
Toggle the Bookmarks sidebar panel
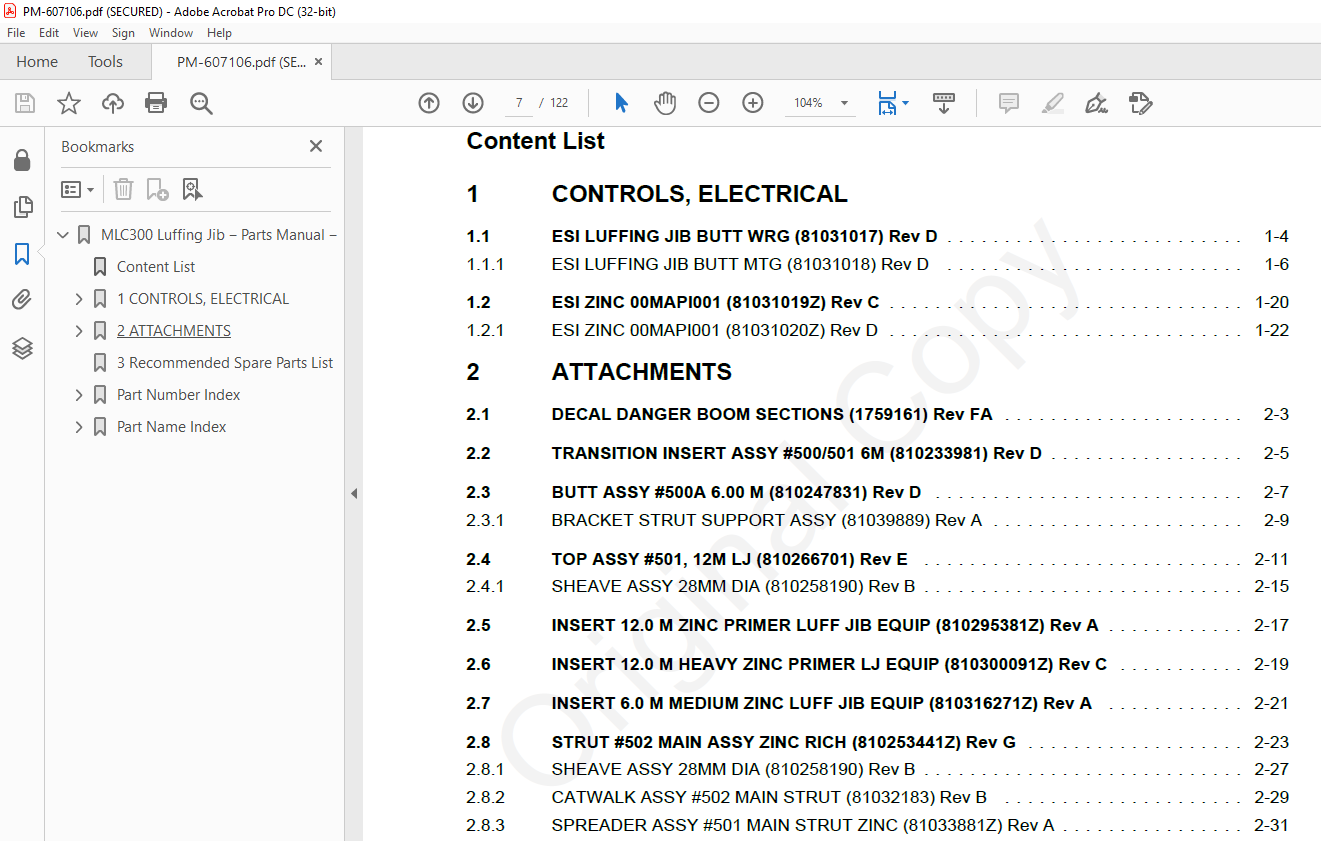click(x=22, y=254)
